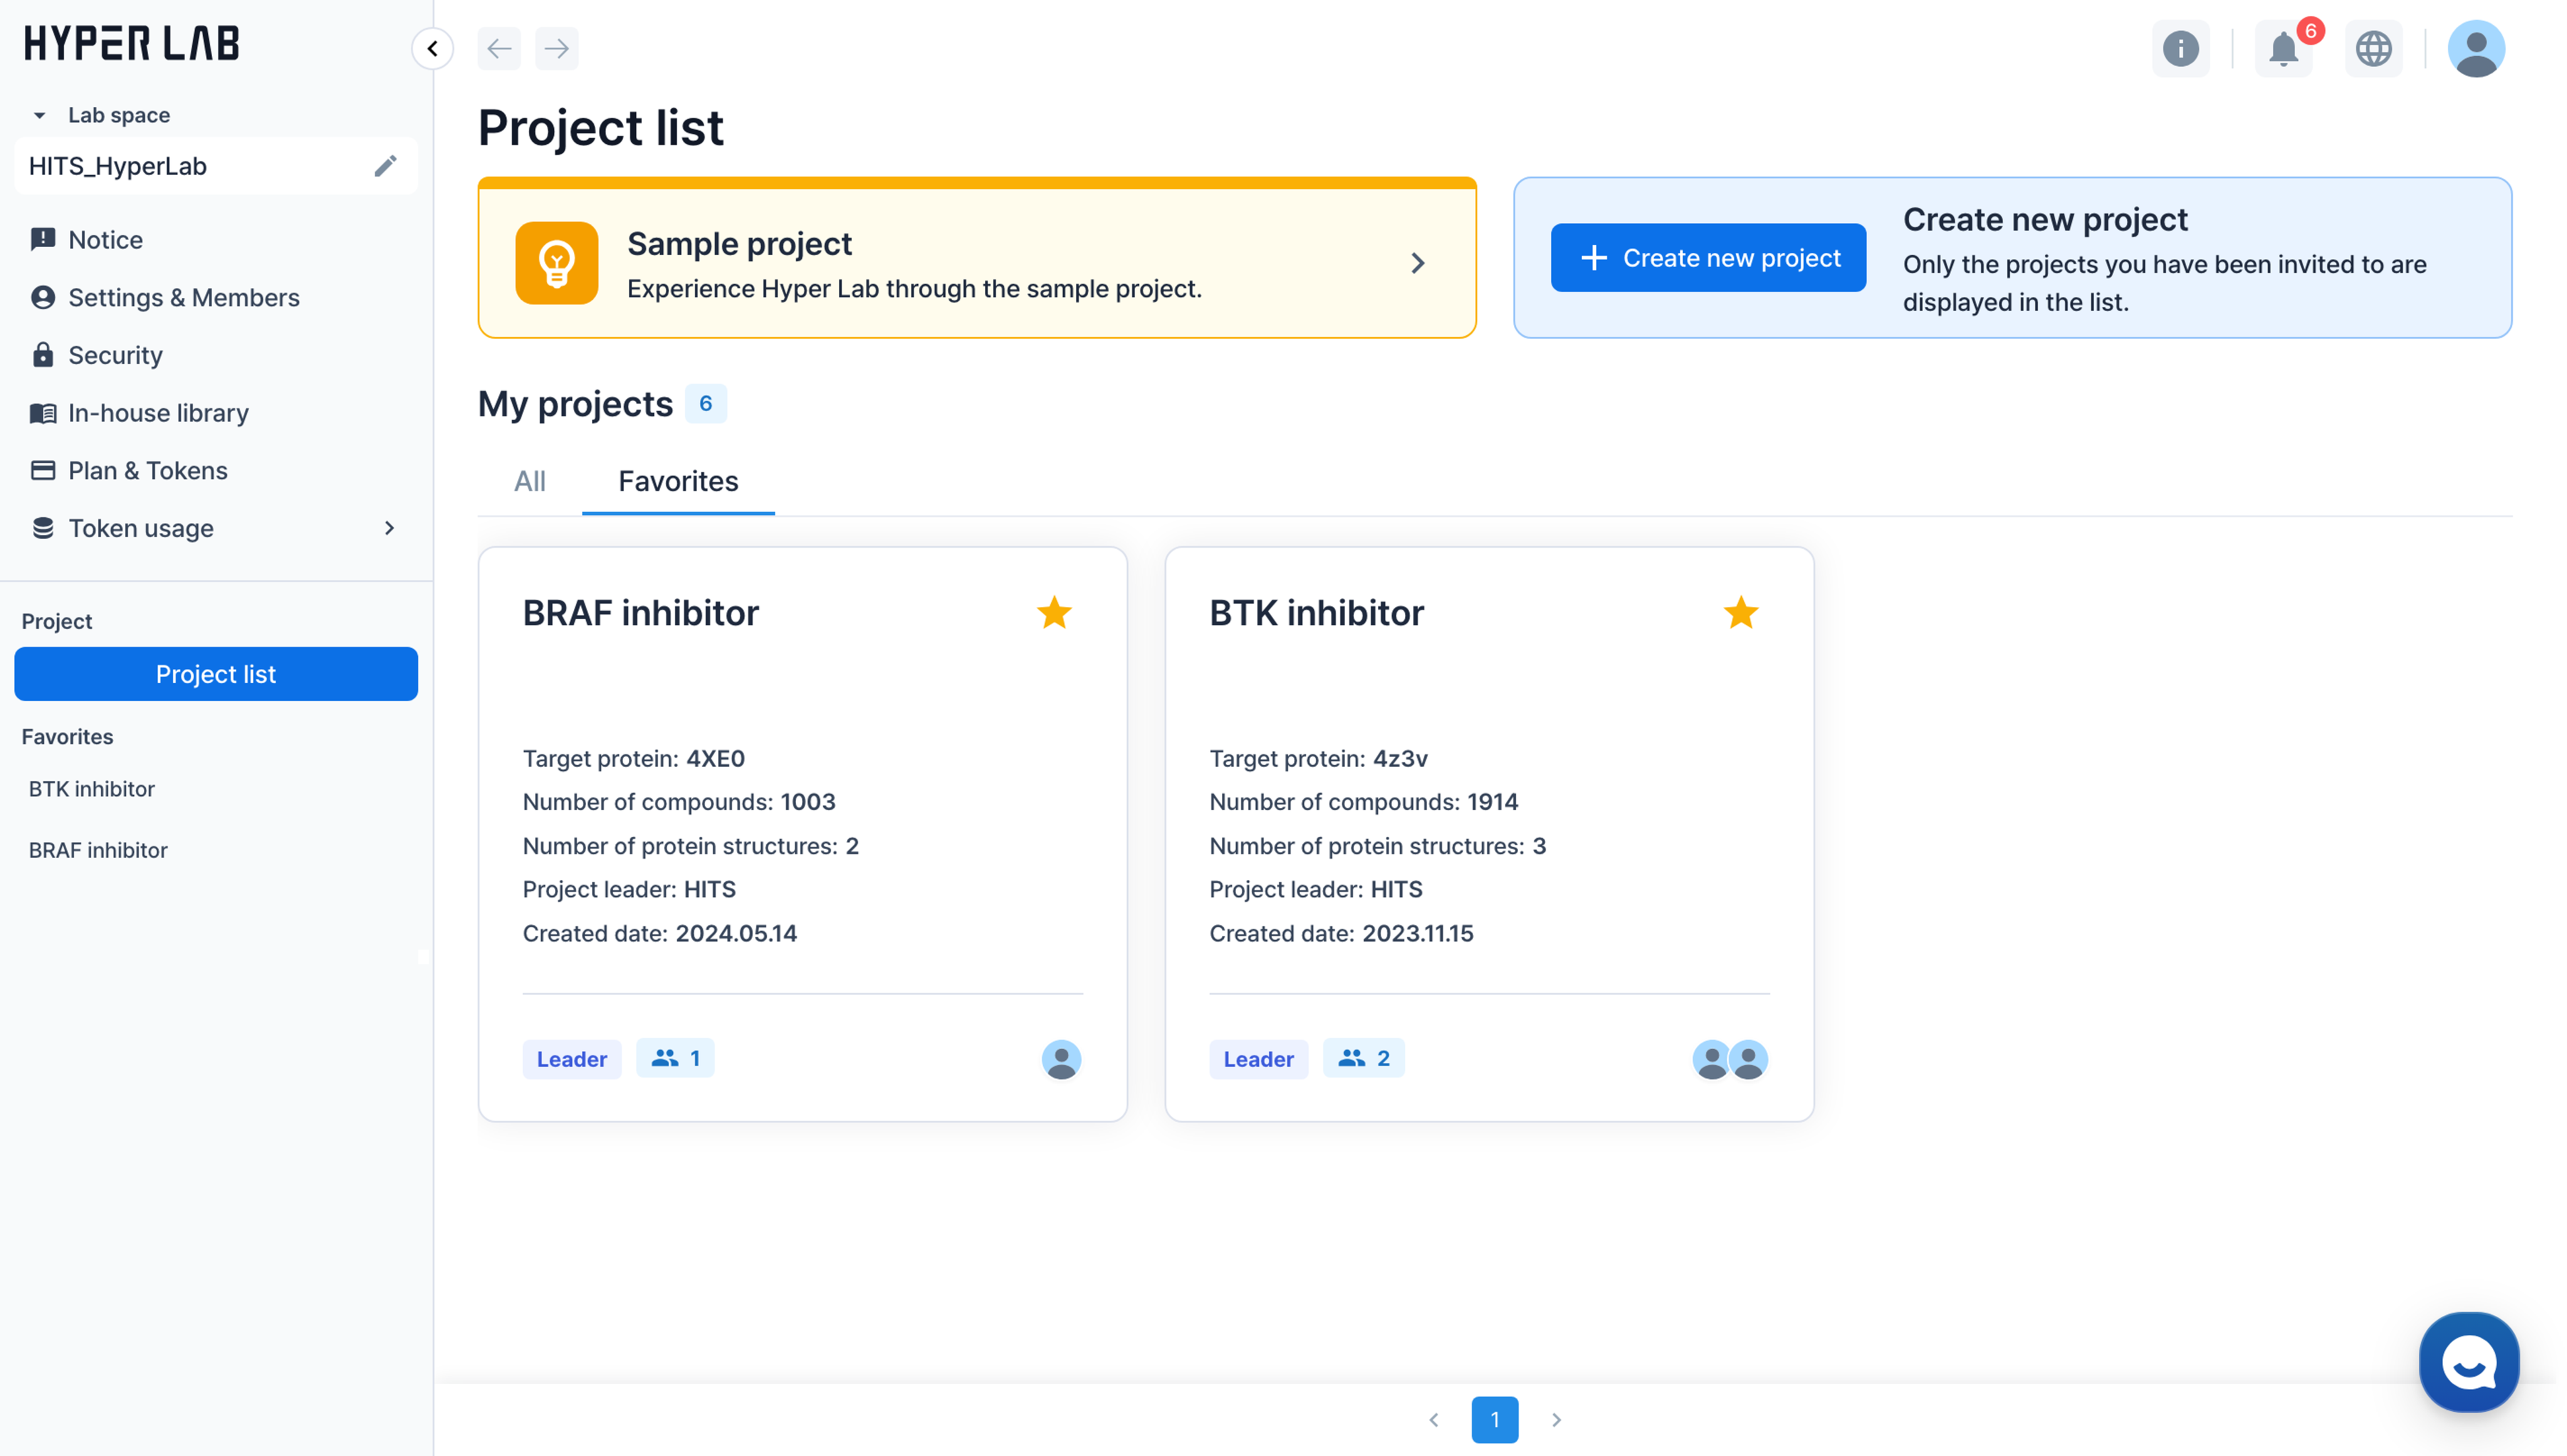Viewport: 2567px width, 1456px height.
Task: Click Create new project button
Action: (x=1707, y=258)
